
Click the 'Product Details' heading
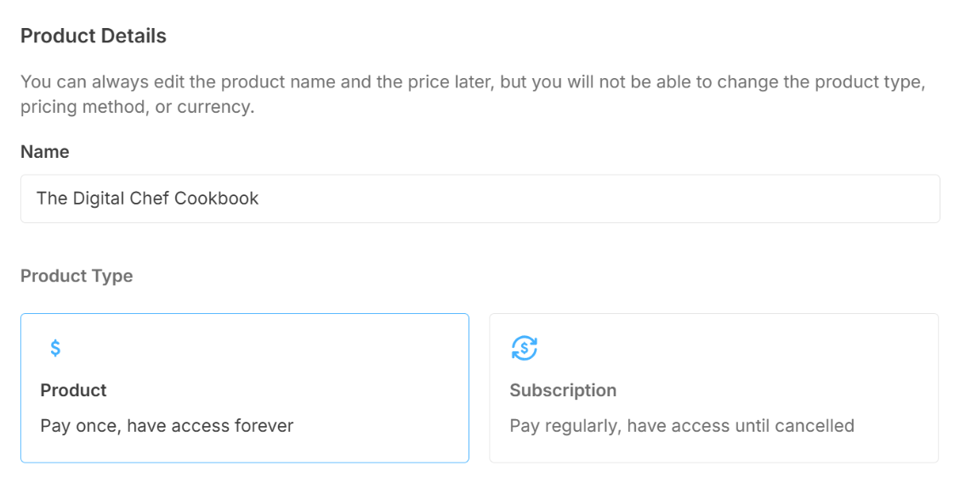pyautogui.click(x=93, y=36)
